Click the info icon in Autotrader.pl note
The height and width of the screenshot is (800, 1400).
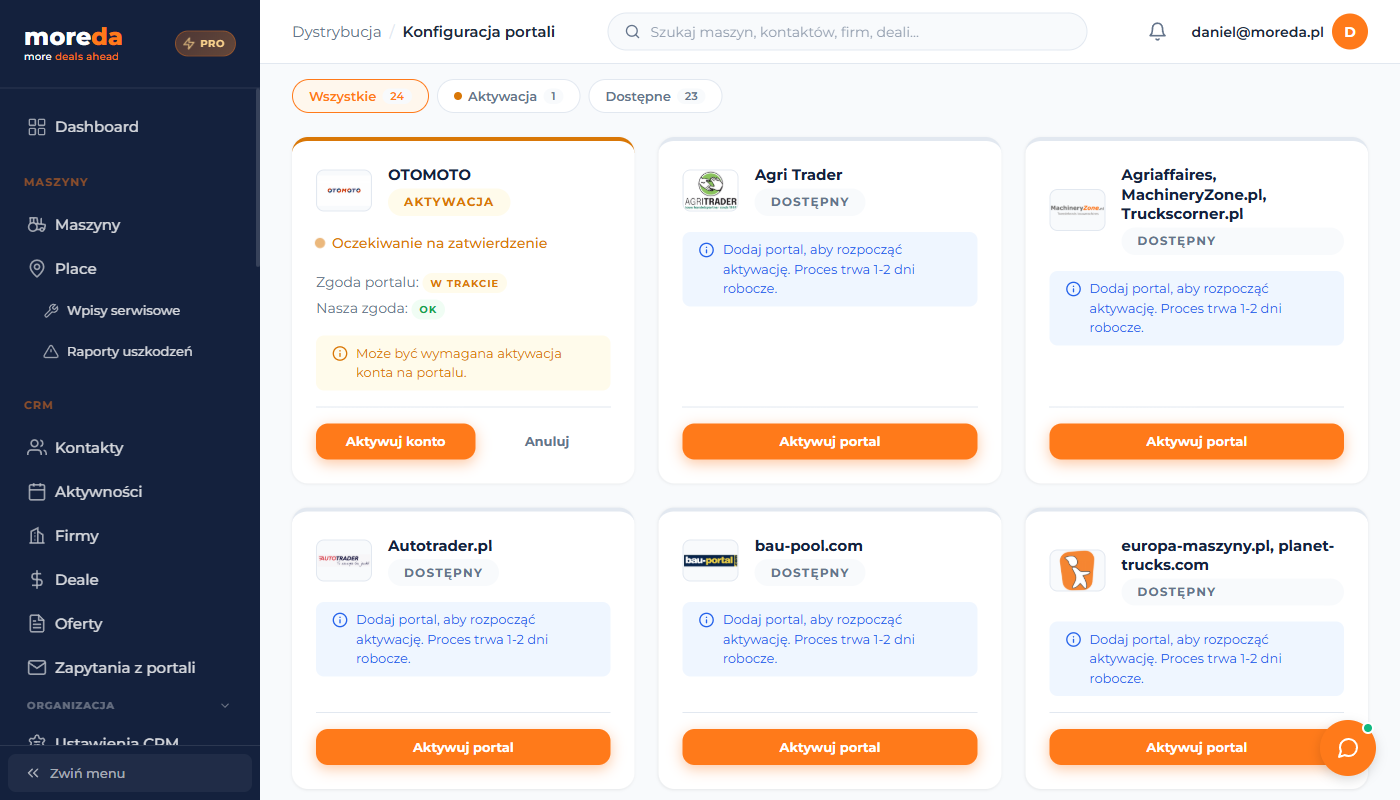[x=339, y=620]
